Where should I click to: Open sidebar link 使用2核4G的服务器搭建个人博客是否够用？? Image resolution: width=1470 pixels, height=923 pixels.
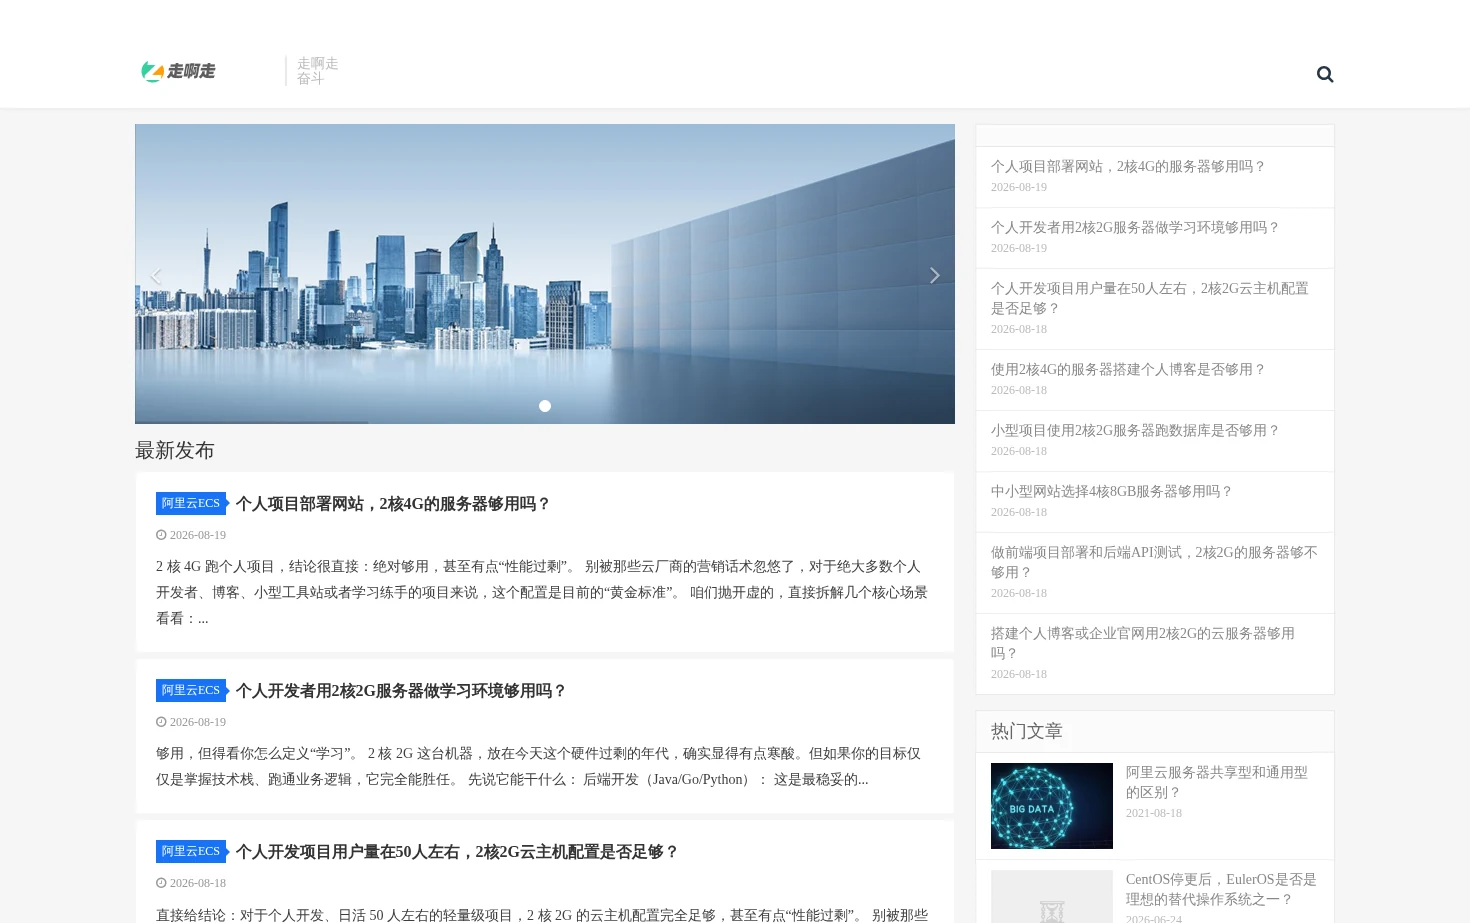pyautogui.click(x=1129, y=370)
